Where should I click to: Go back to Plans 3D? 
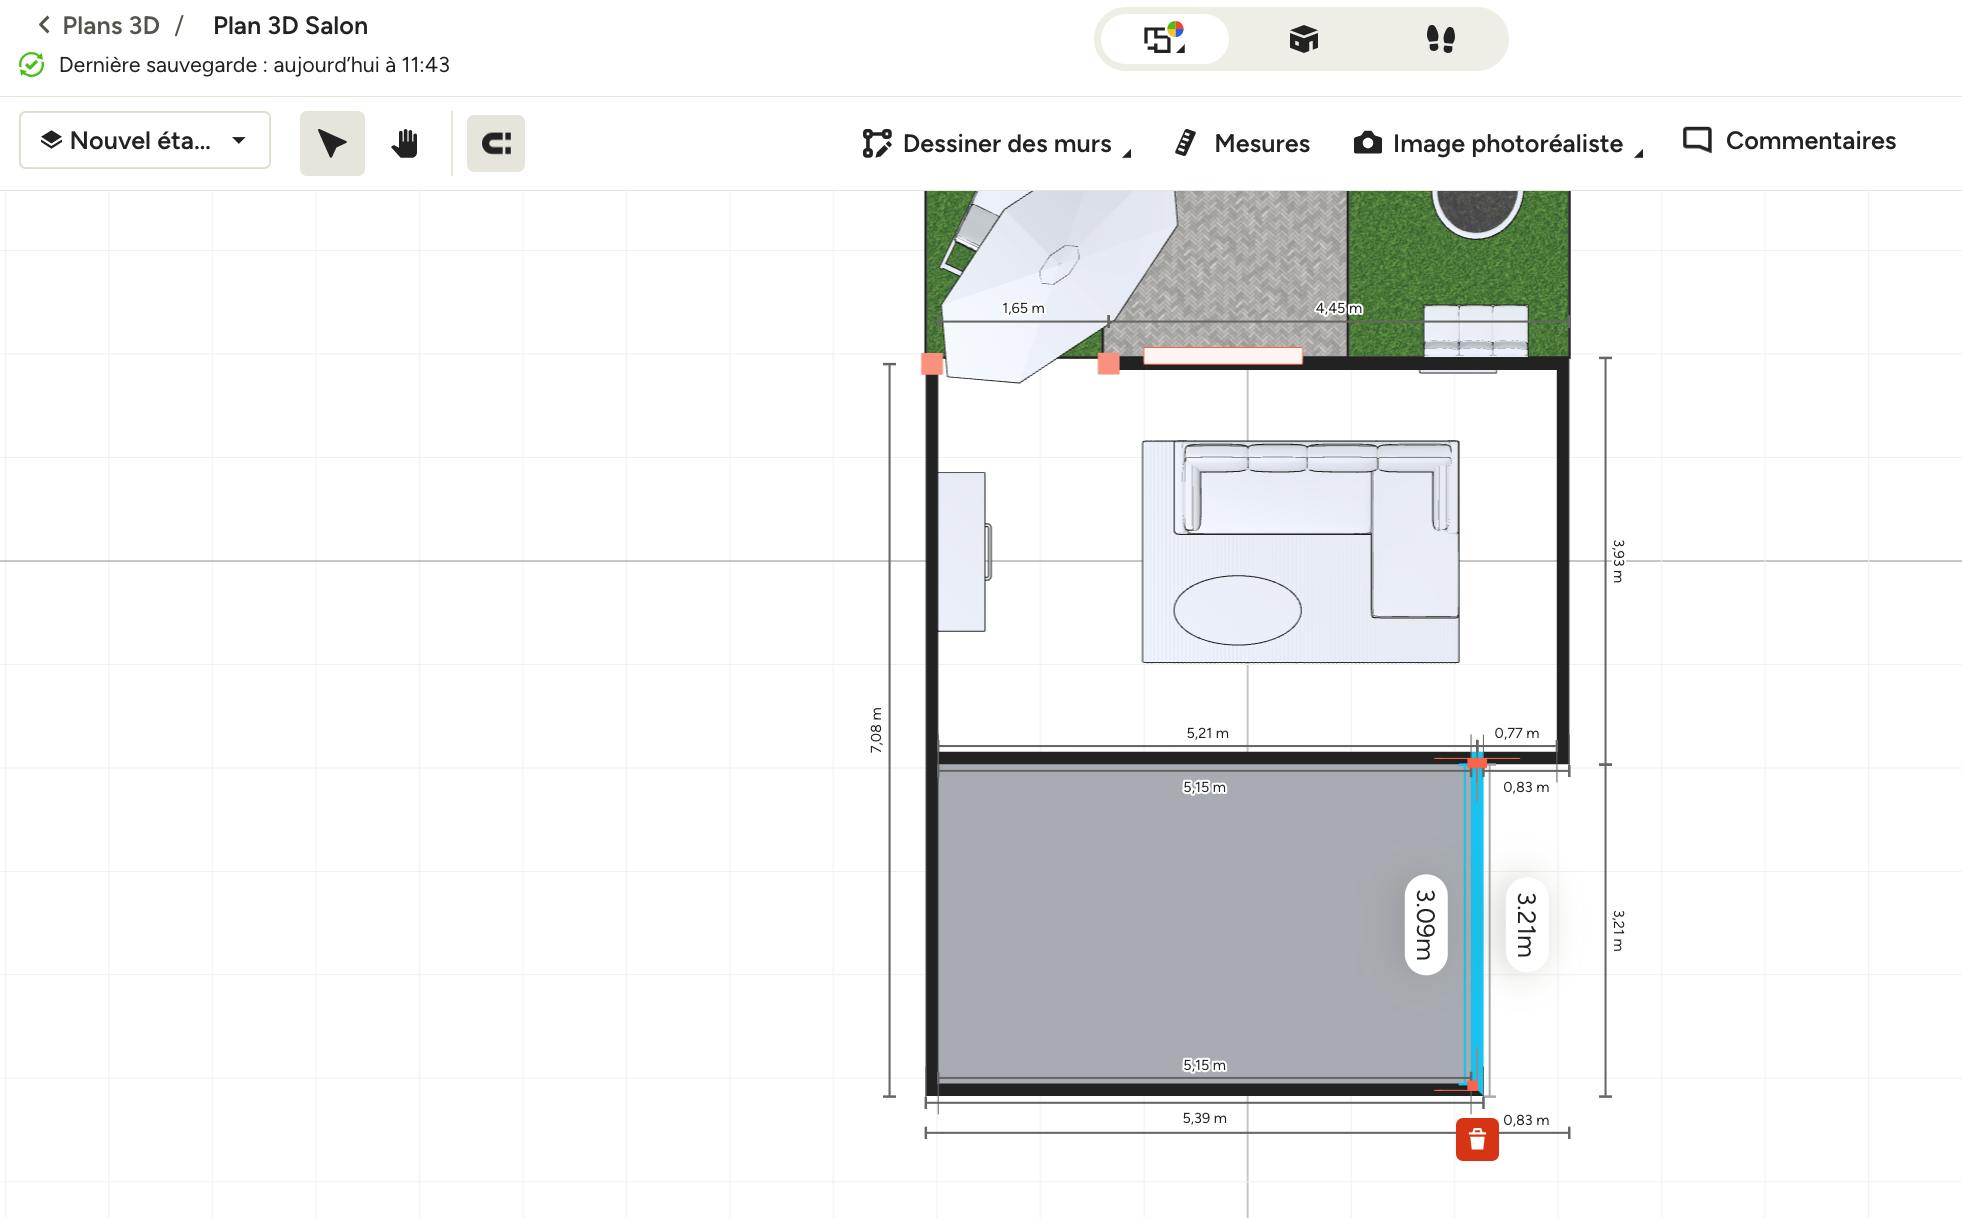[x=99, y=26]
